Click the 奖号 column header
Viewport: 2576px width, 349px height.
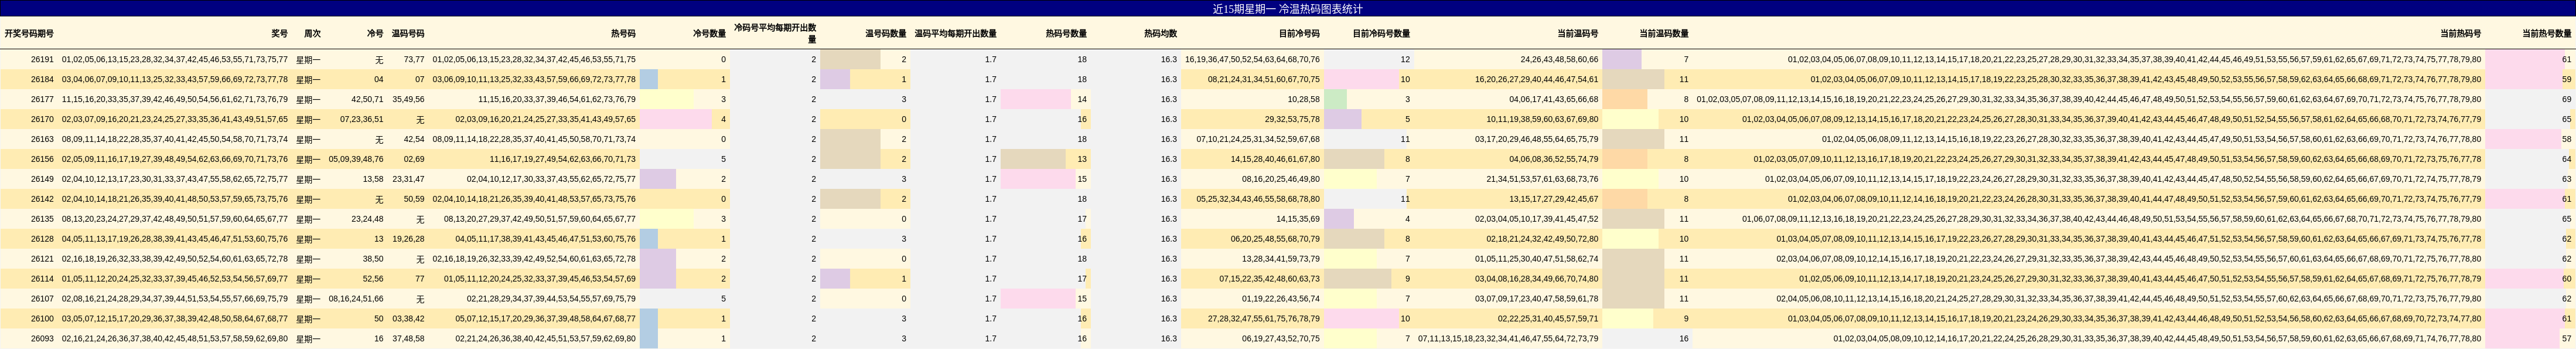tap(279, 33)
